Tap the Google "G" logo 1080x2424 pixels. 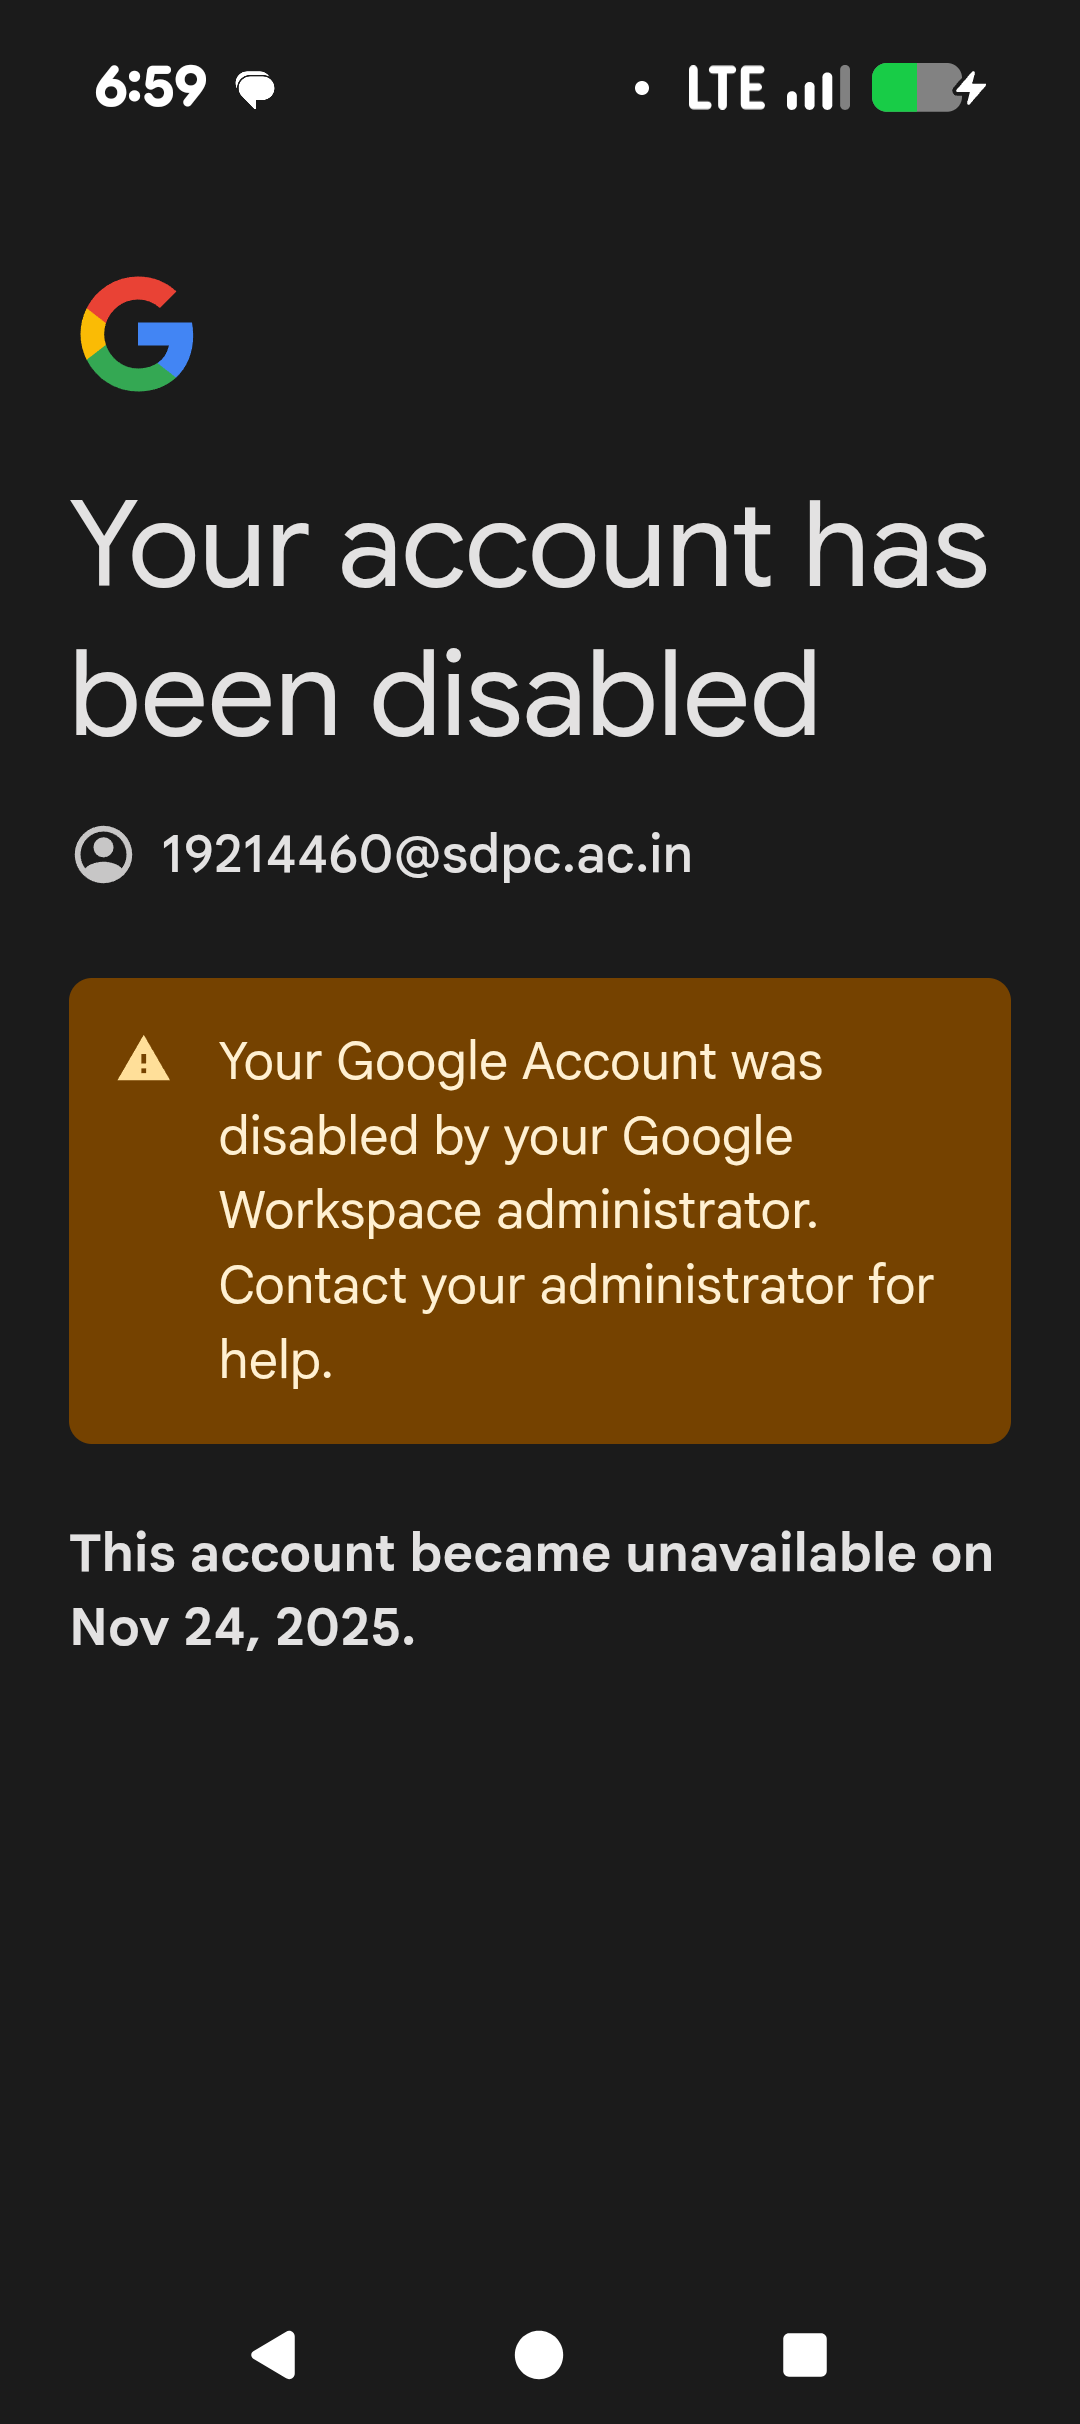(137, 334)
